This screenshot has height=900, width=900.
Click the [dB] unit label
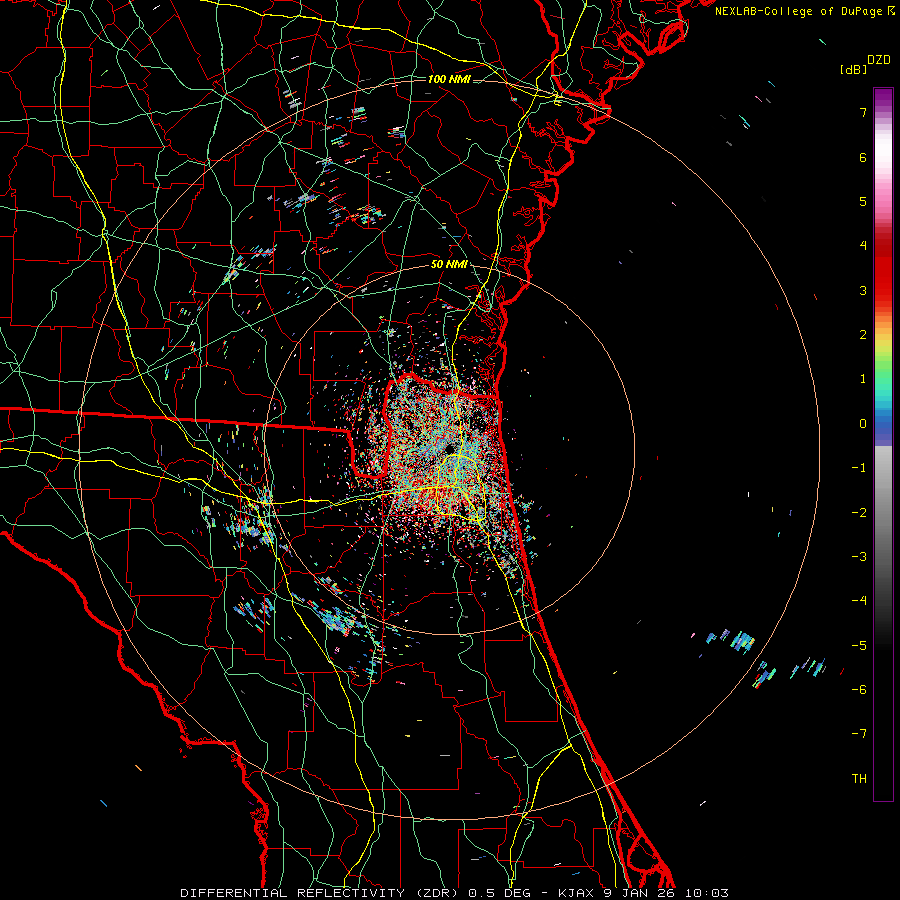tap(853, 70)
